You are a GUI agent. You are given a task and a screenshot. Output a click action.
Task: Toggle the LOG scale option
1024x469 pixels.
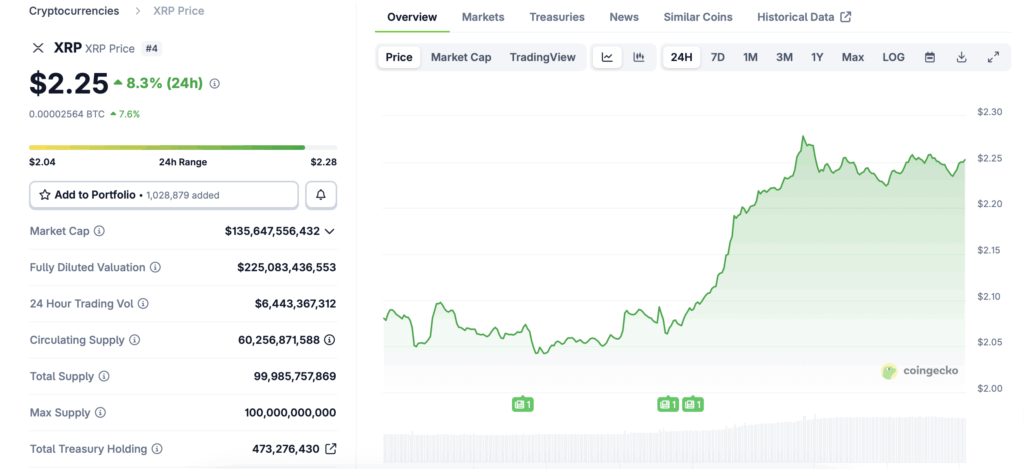(x=893, y=57)
